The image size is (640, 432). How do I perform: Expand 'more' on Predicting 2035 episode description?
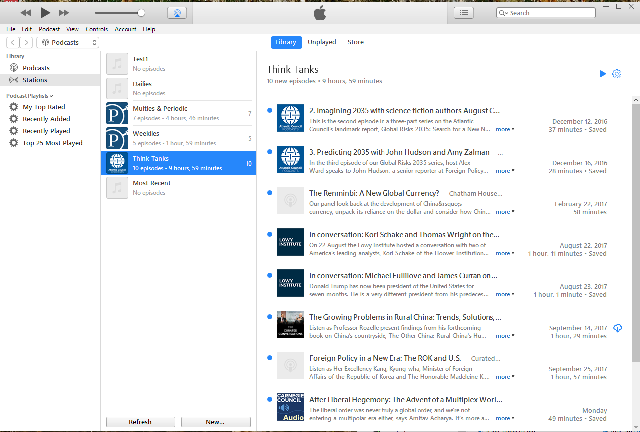pos(504,170)
